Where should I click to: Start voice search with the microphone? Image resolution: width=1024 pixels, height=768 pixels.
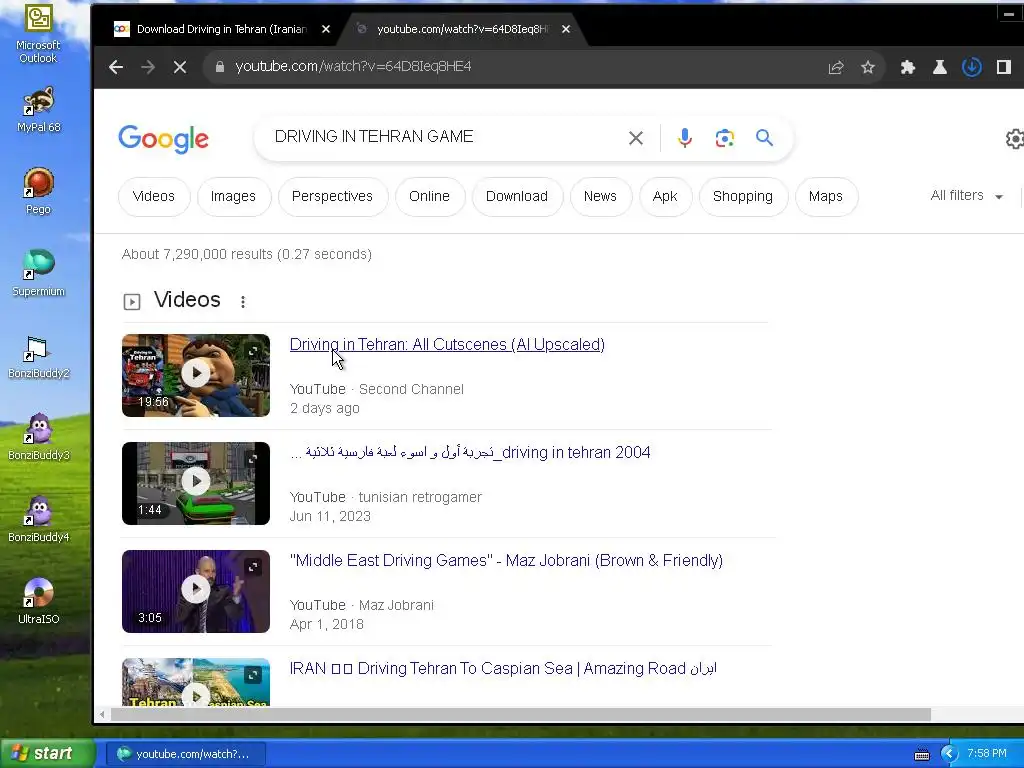684,138
